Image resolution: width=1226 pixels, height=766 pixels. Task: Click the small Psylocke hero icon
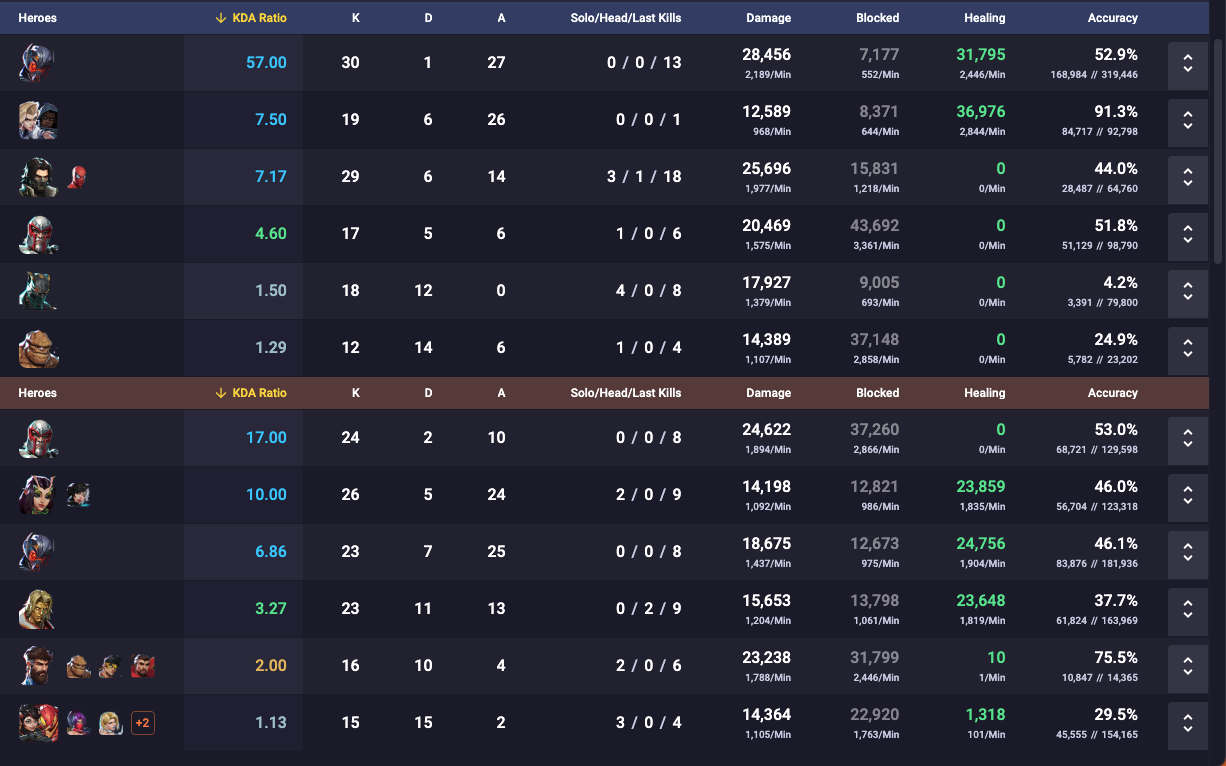pos(78,723)
